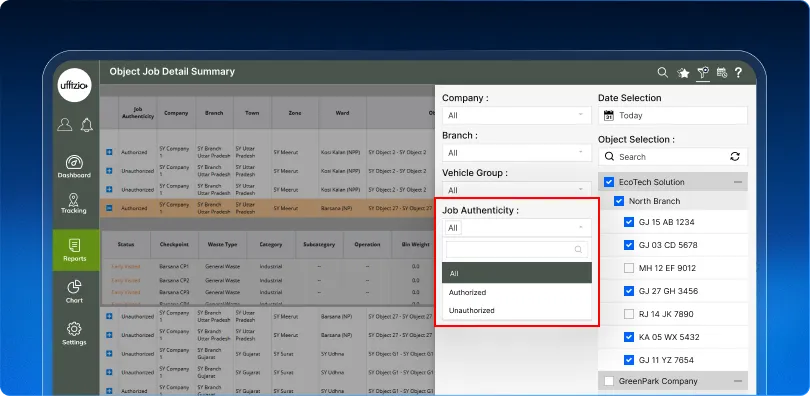Sort by Town column header
Image resolution: width=810 pixels, height=396 pixels.
(252, 113)
